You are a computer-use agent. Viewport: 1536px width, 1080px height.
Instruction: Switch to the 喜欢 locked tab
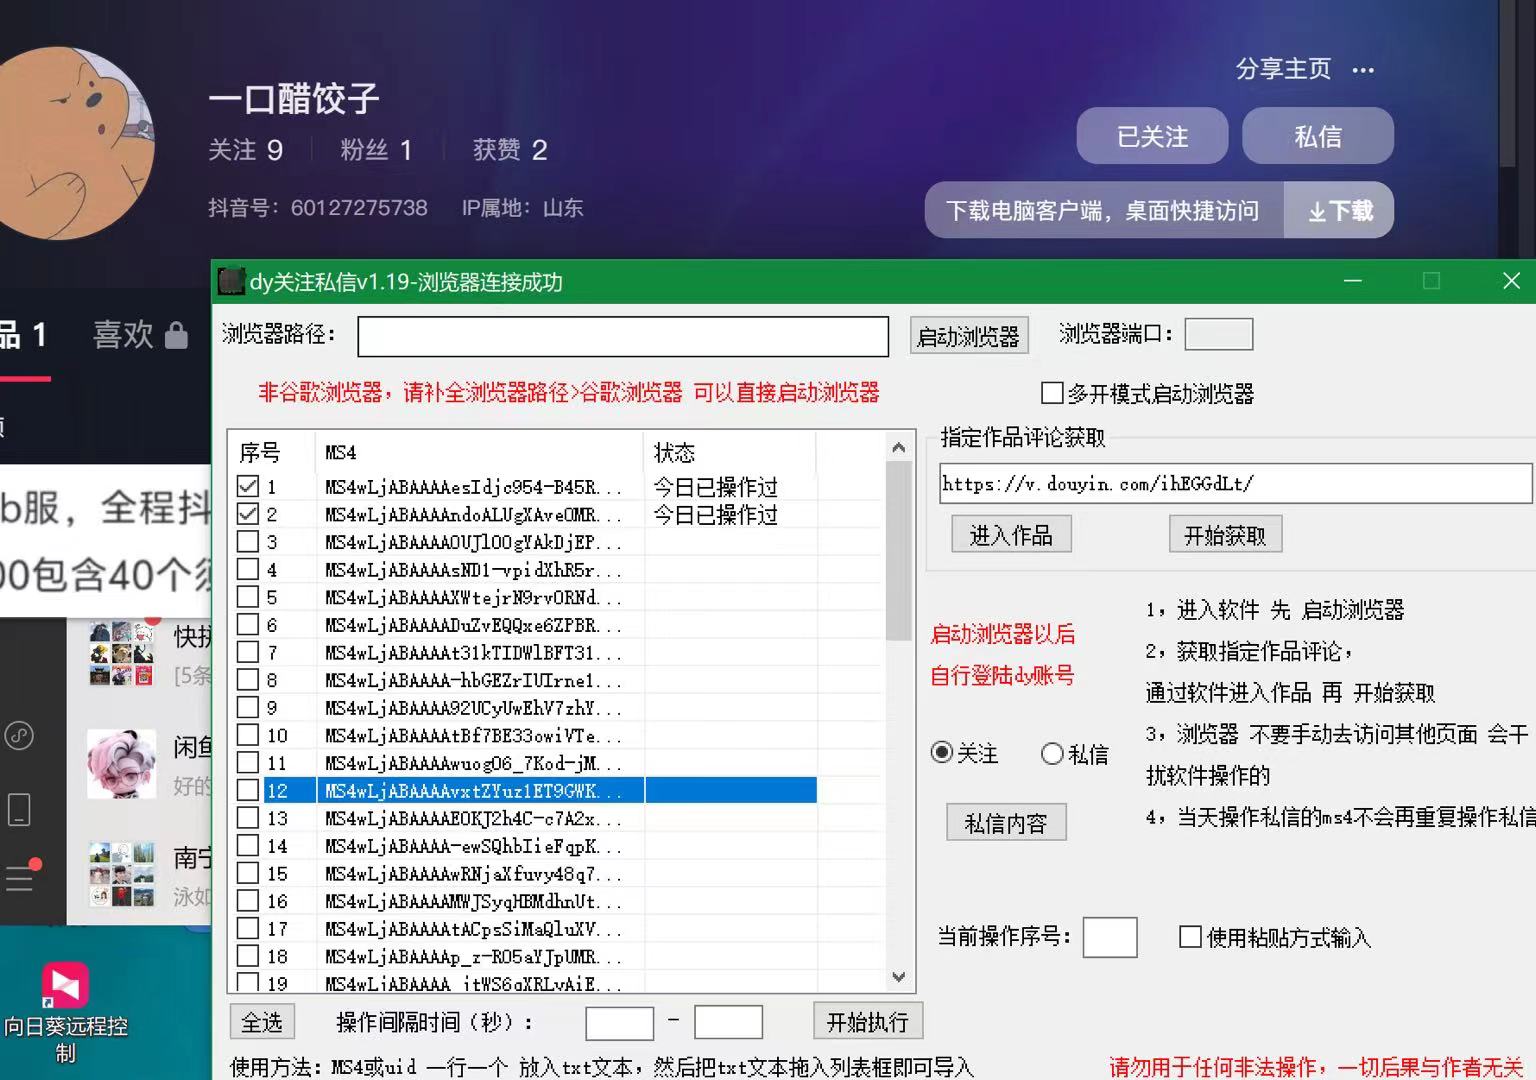pyautogui.click(x=140, y=335)
